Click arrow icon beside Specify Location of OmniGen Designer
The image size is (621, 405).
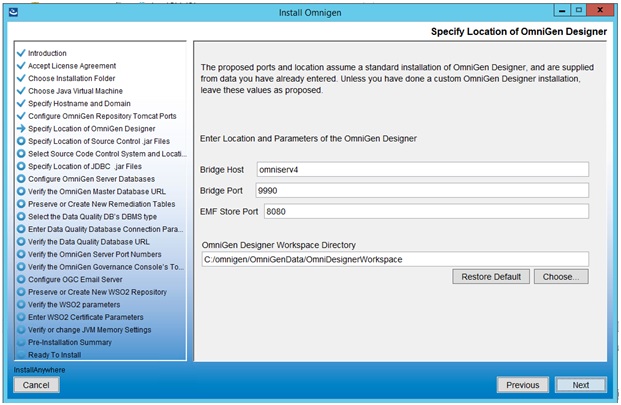[21, 129]
